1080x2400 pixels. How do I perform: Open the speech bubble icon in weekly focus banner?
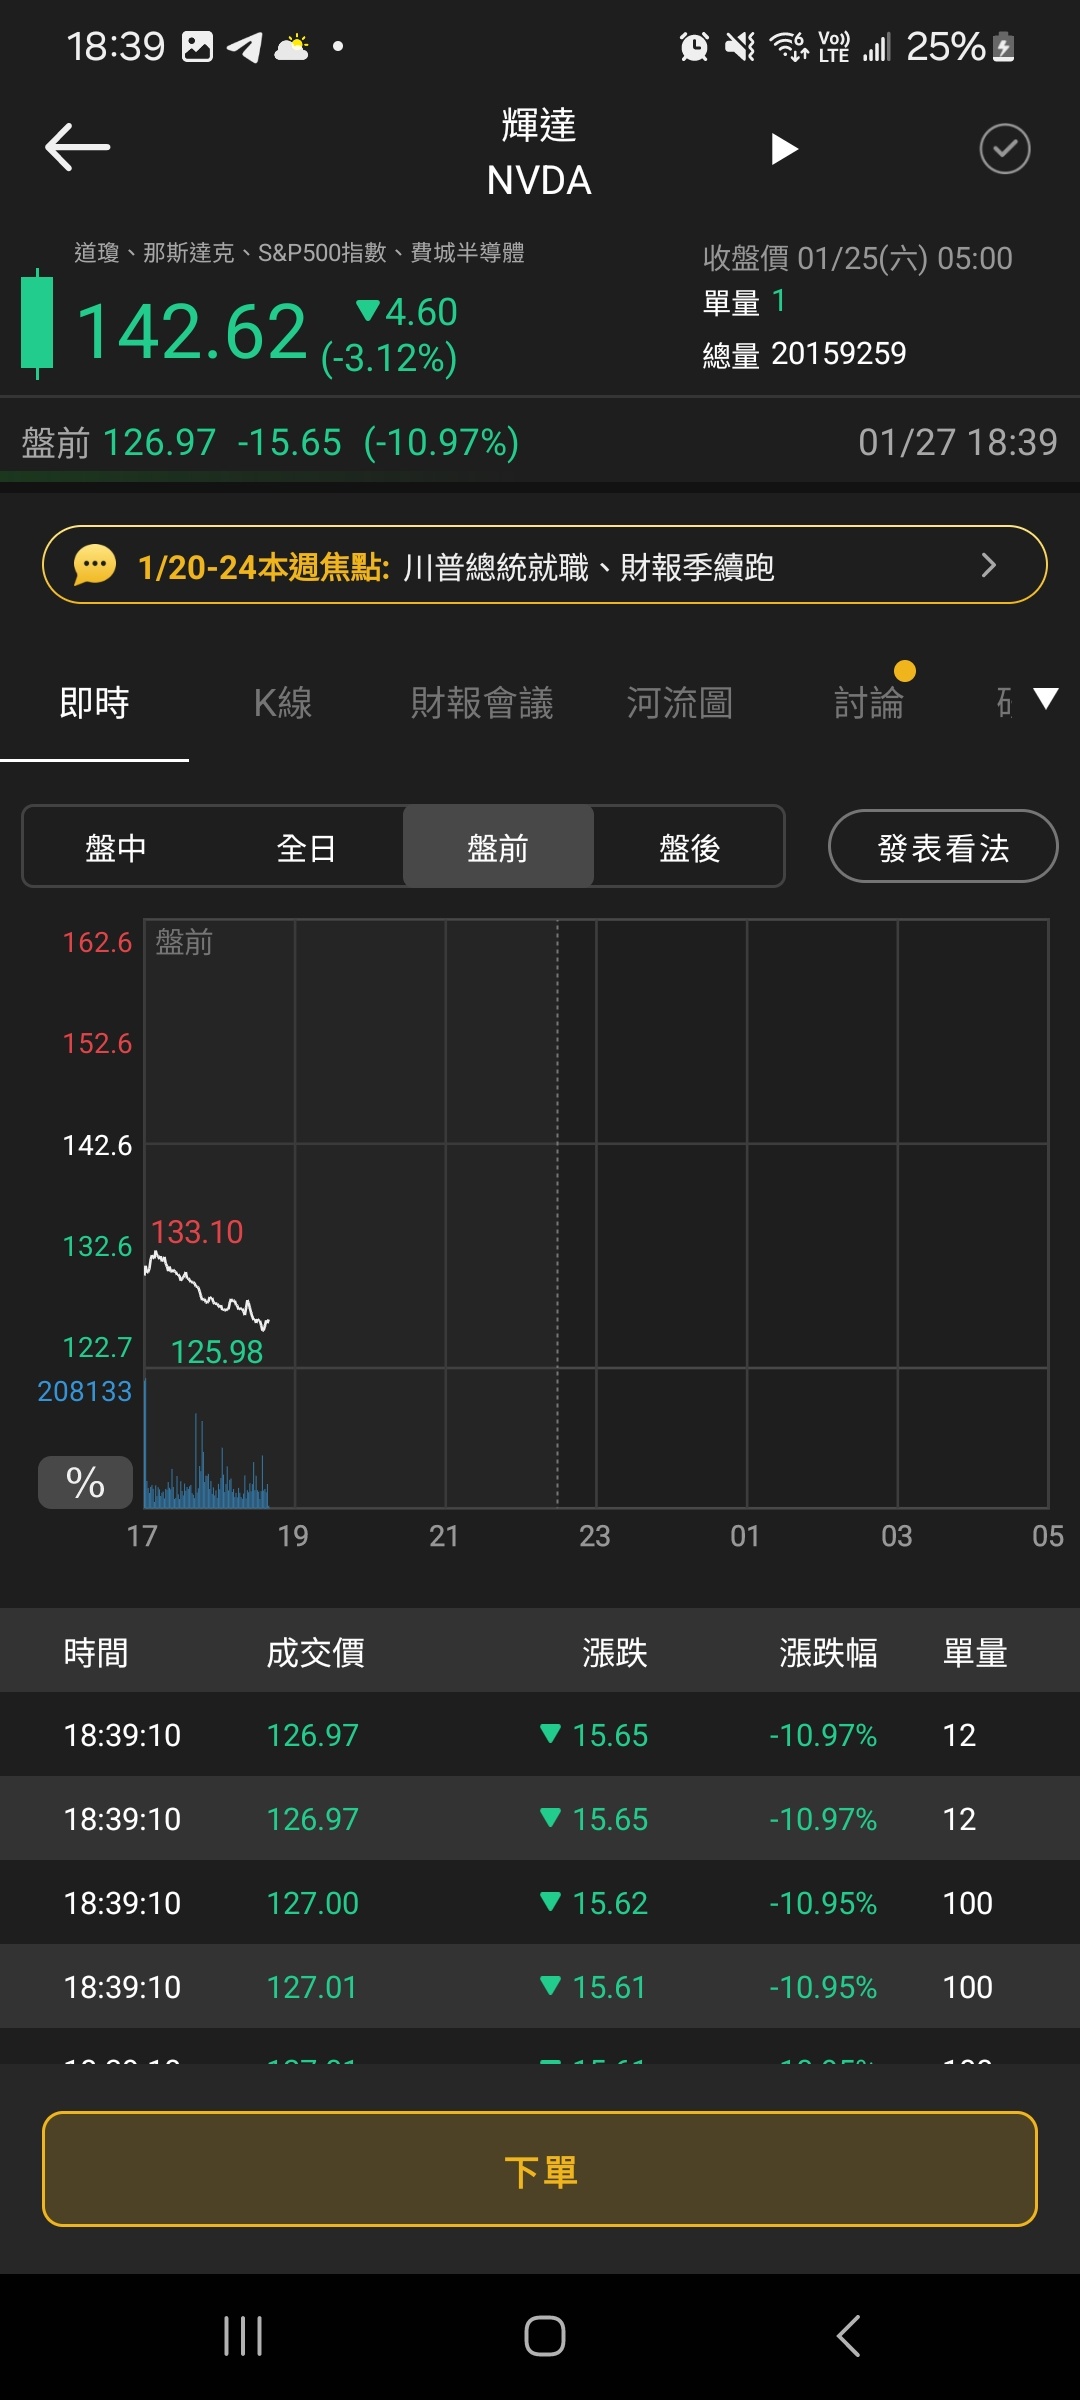click(95, 565)
